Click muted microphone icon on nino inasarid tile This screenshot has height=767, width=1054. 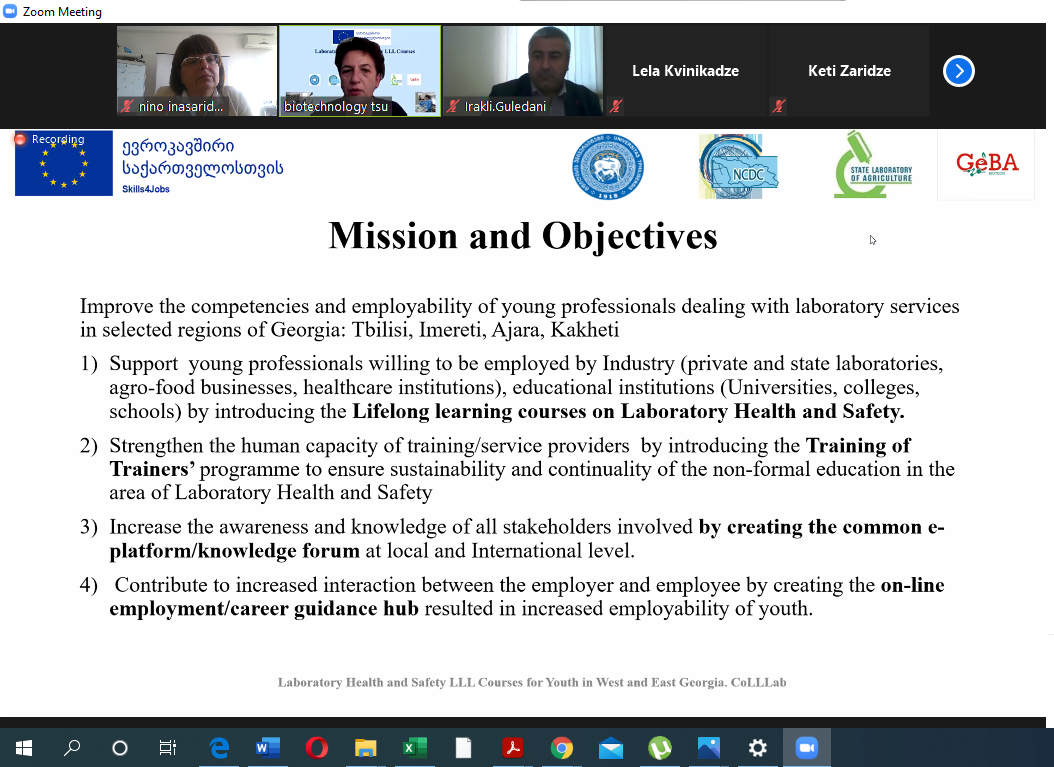pyautogui.click(x=126, y=106)
